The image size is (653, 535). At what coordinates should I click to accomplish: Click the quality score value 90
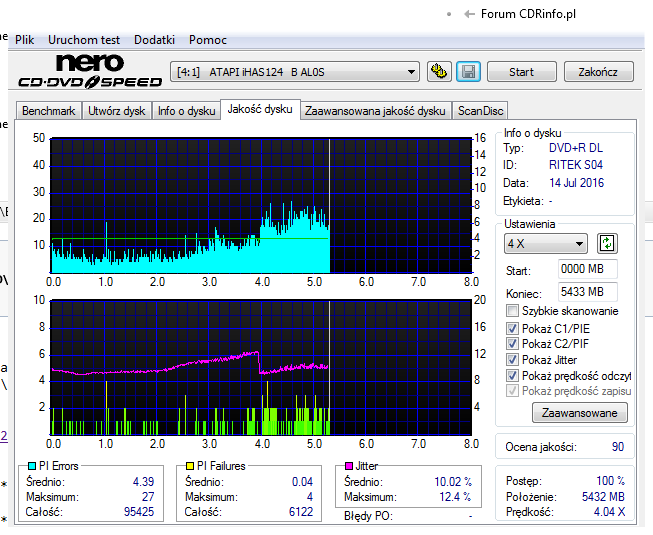point(618,447)
